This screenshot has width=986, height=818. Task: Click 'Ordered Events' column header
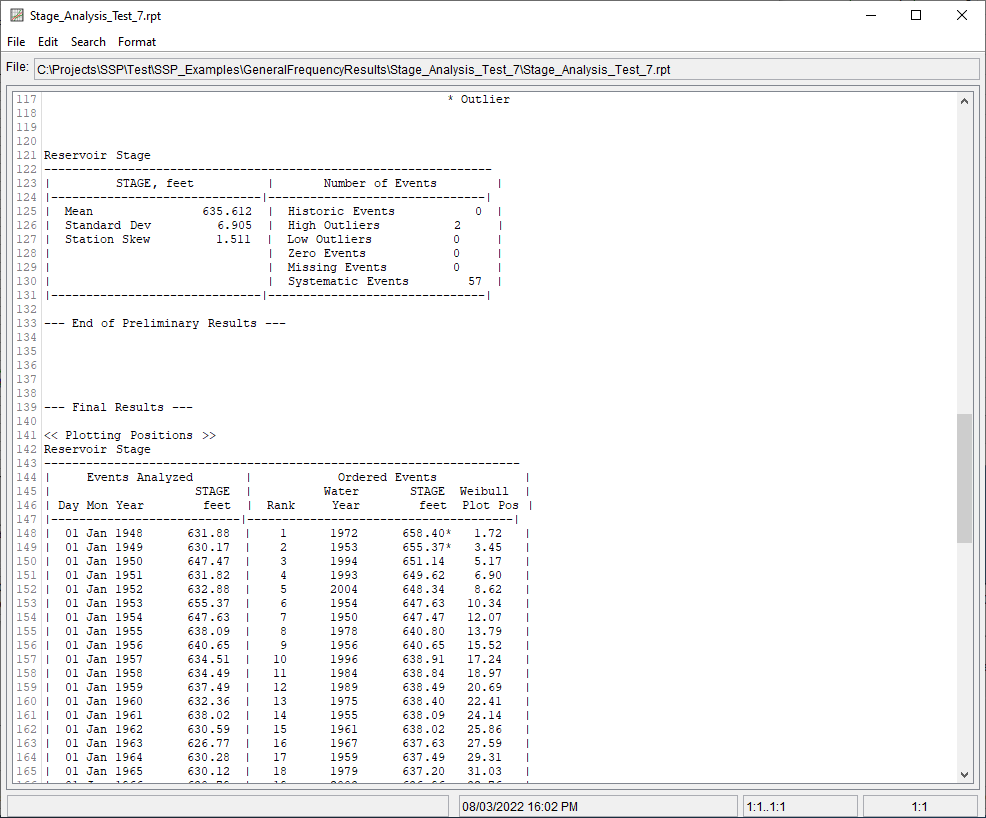pos(387,477)
